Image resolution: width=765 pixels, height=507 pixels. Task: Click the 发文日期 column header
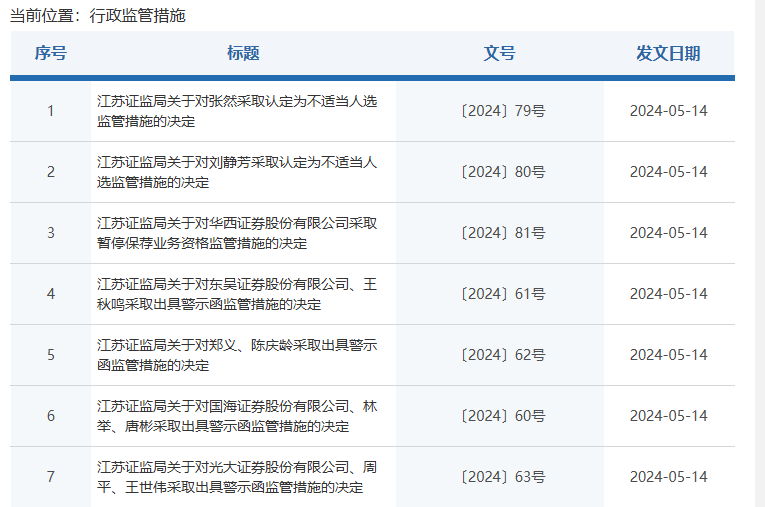pos(668,53)
